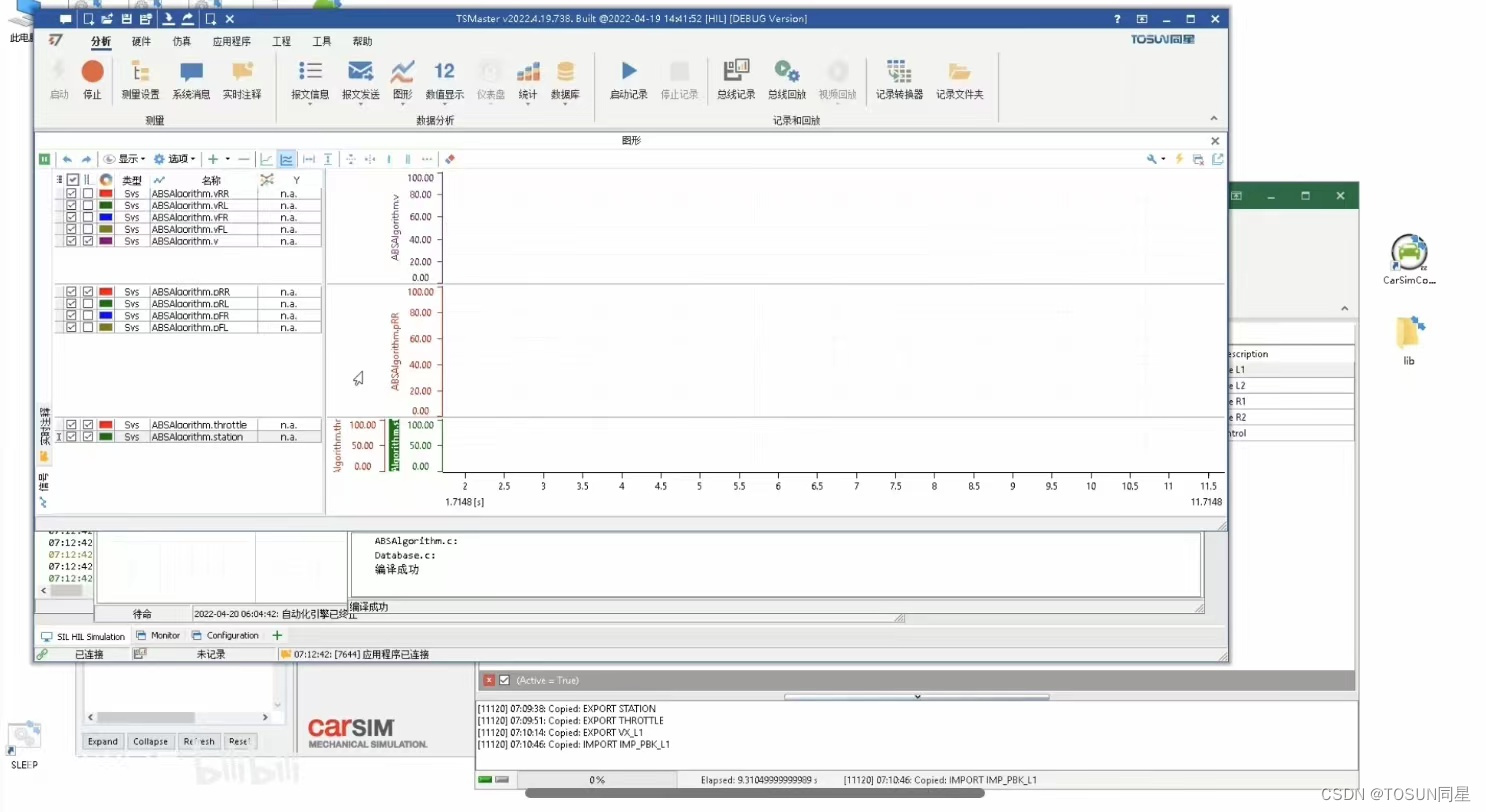Open the 分析 analysis tab
This screenshot has height=812, width=1486.
[100, 41]
